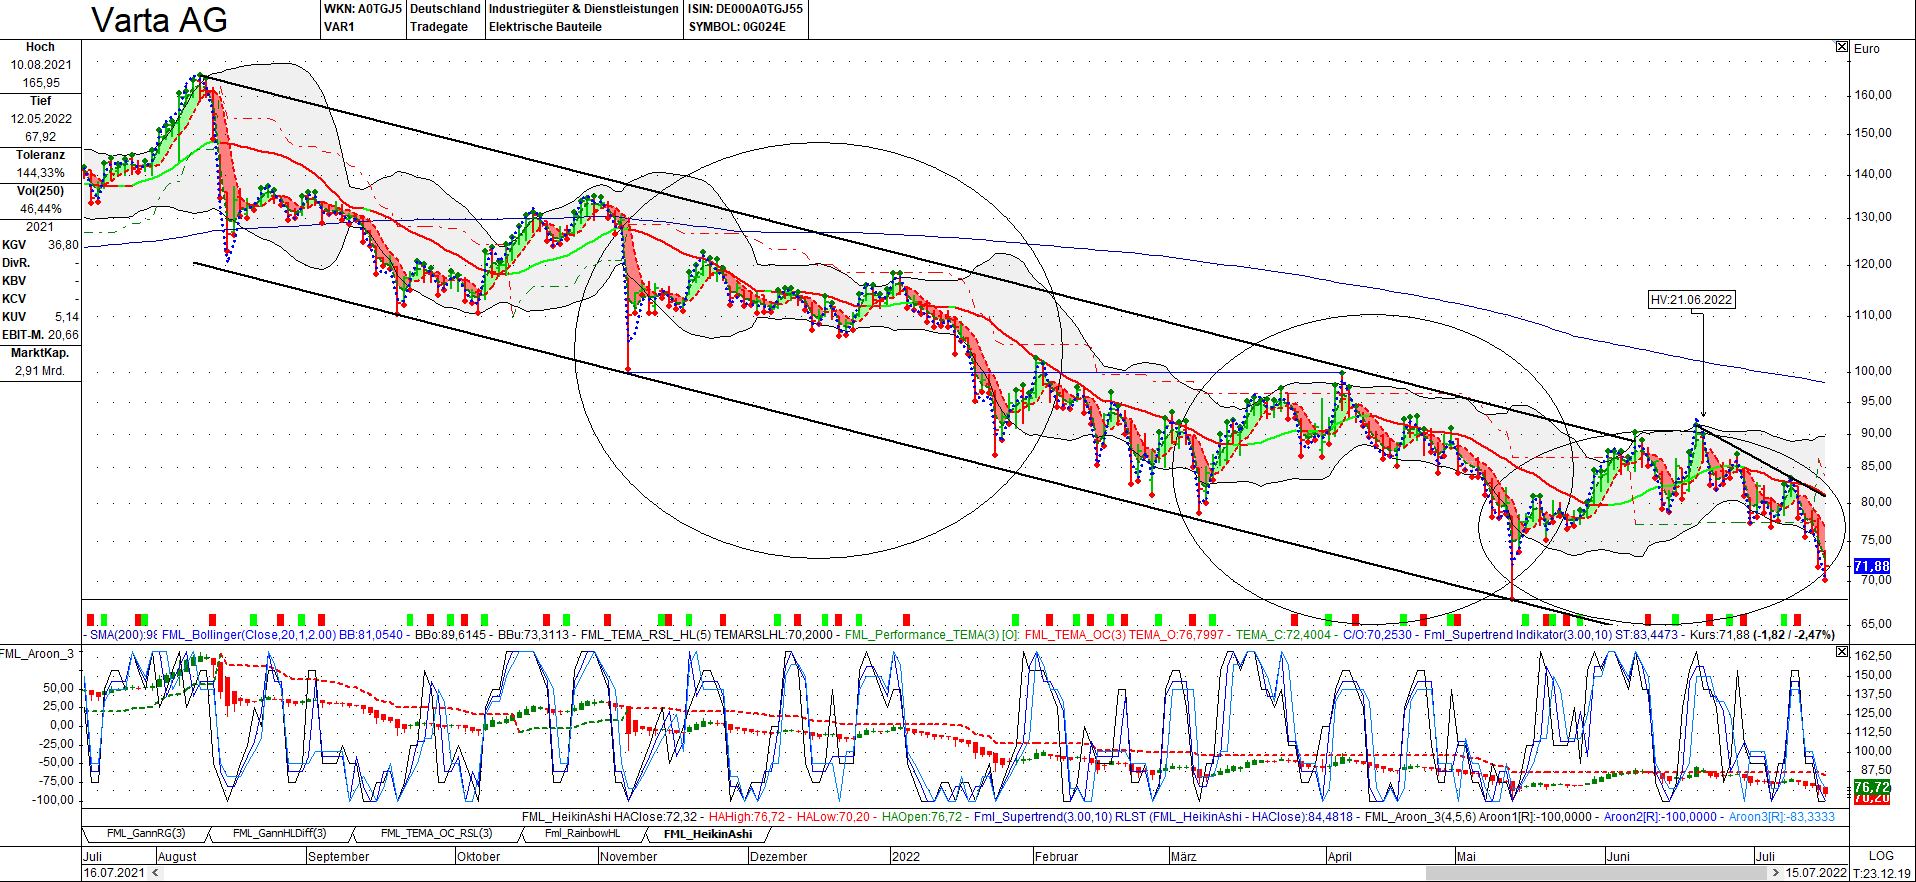1916x882 pixels.
Task: Click the green 76,72 indicator value marker
Action: click(1872, 787)
